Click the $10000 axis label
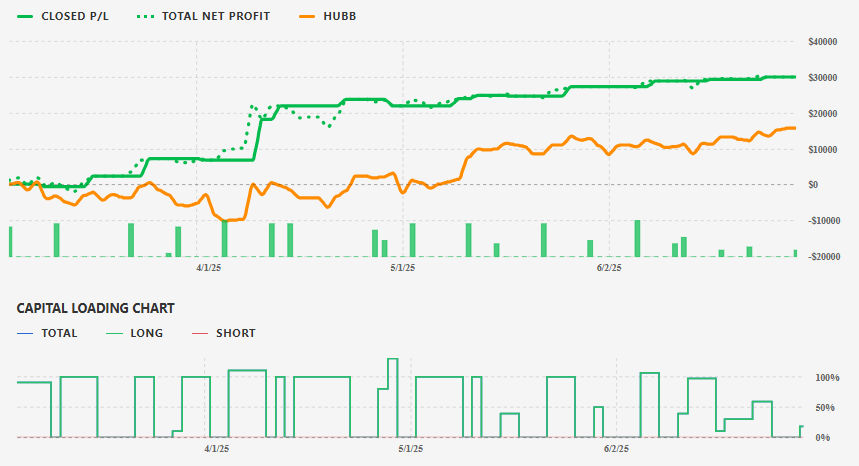The height and width of the screenshot is (466, 859). click(823, 149)
